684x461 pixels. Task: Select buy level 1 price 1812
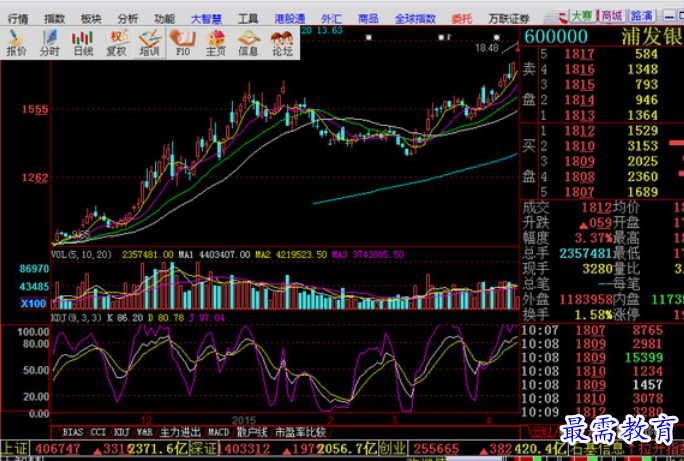579,131
